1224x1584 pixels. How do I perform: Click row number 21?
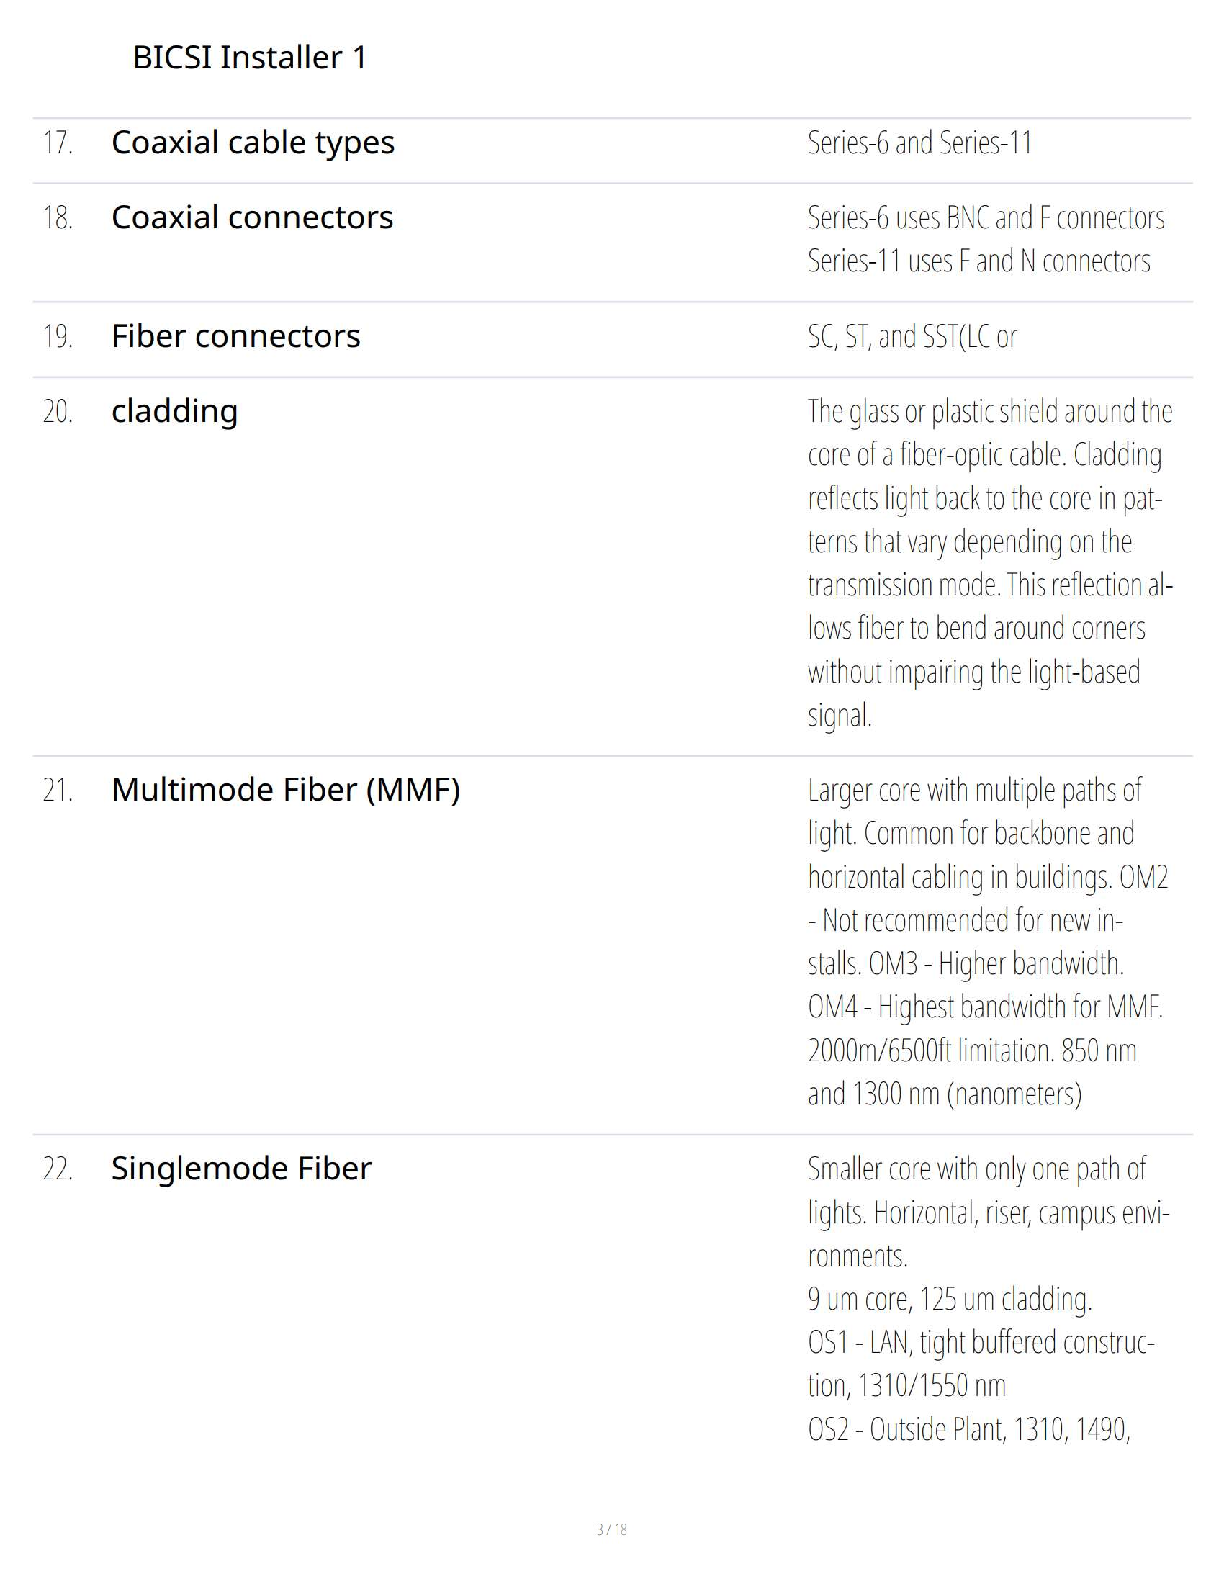point(58,791)
